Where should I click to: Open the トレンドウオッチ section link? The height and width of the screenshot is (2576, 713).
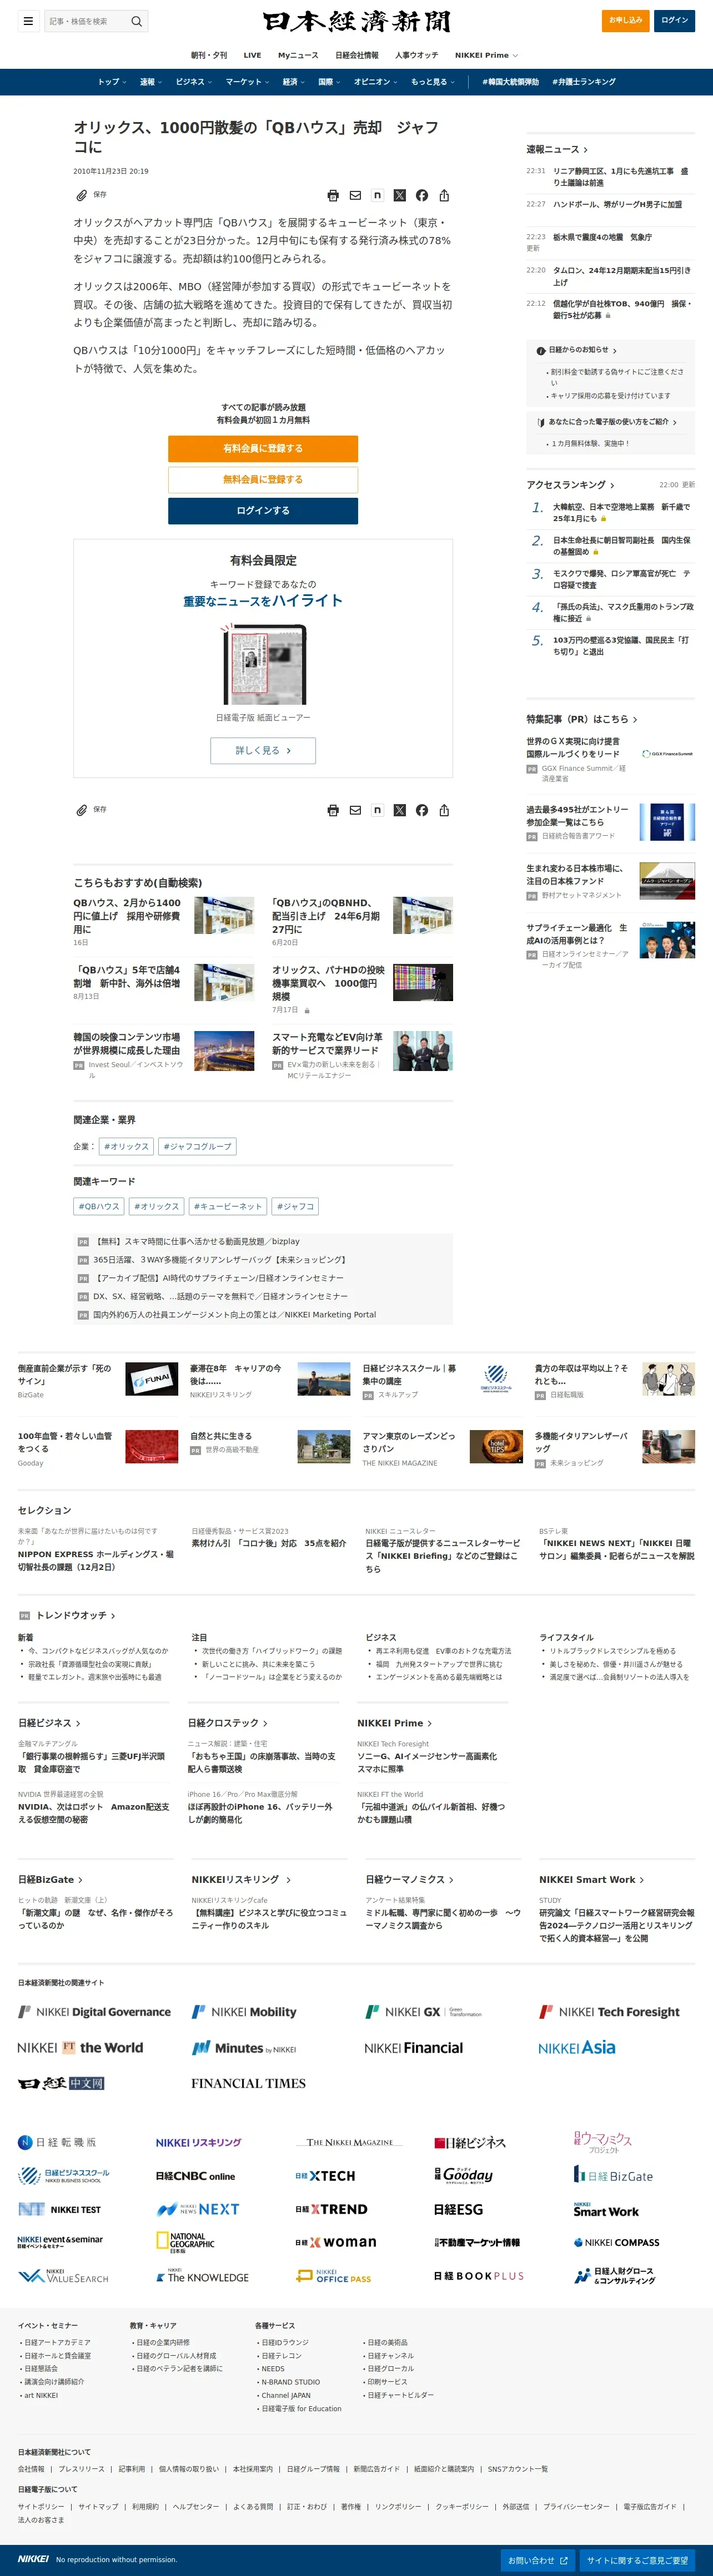(x=76, y=1615)
